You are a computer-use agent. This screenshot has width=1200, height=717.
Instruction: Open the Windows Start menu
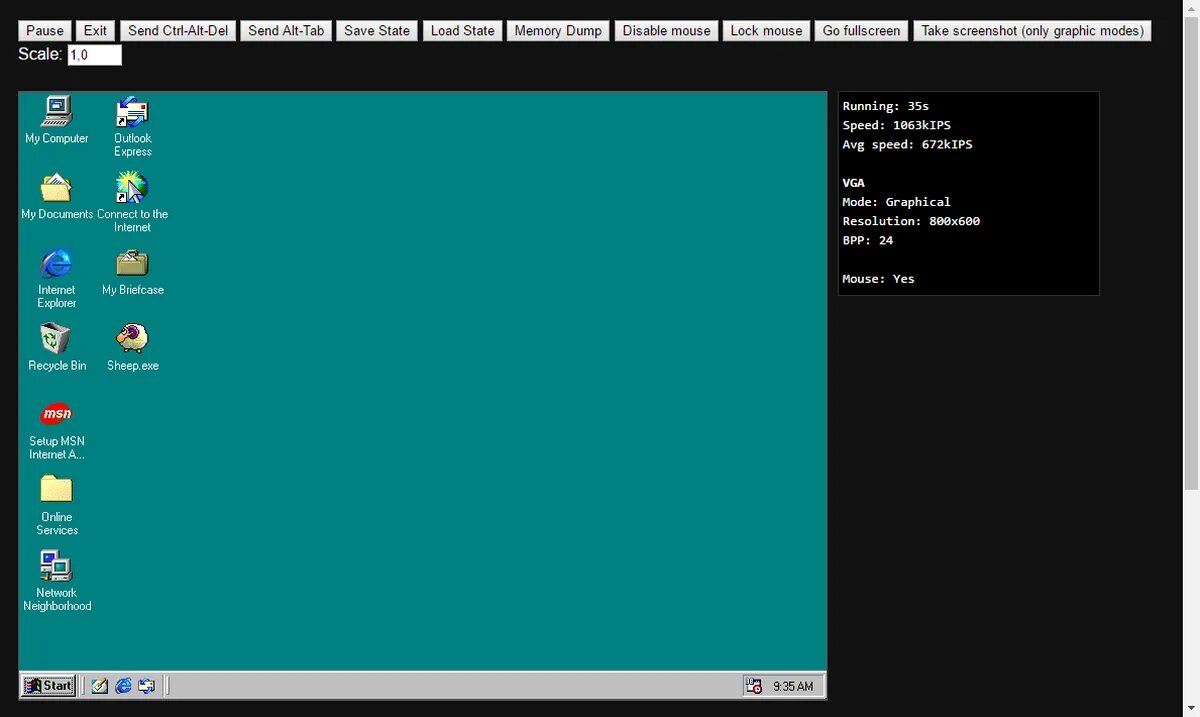tap(48, 686)
